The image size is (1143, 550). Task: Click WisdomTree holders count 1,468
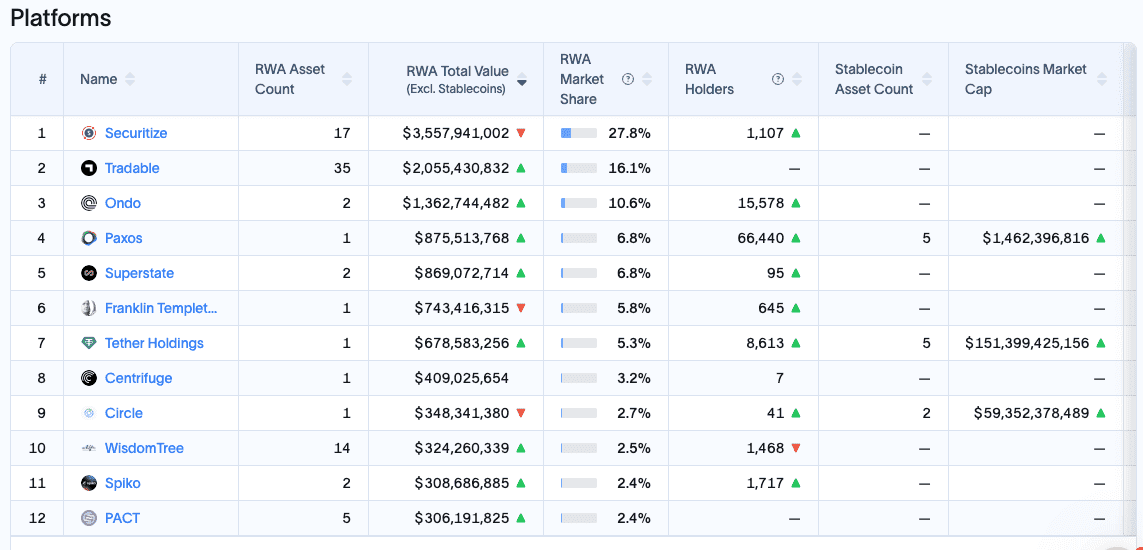click(x=765, y=448)
